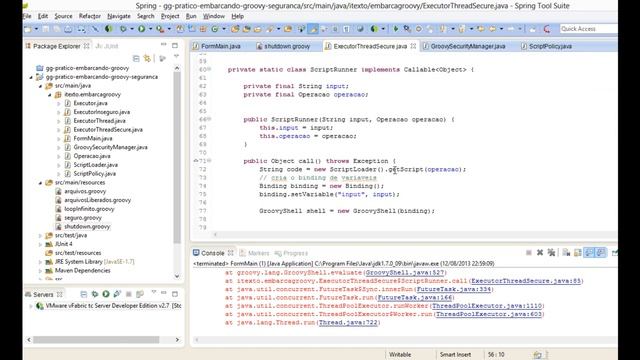Expand the VMware vFabric tc Server node
Image resolution: width=640 pixels, height=360 pixels.
tap(31, 306)
